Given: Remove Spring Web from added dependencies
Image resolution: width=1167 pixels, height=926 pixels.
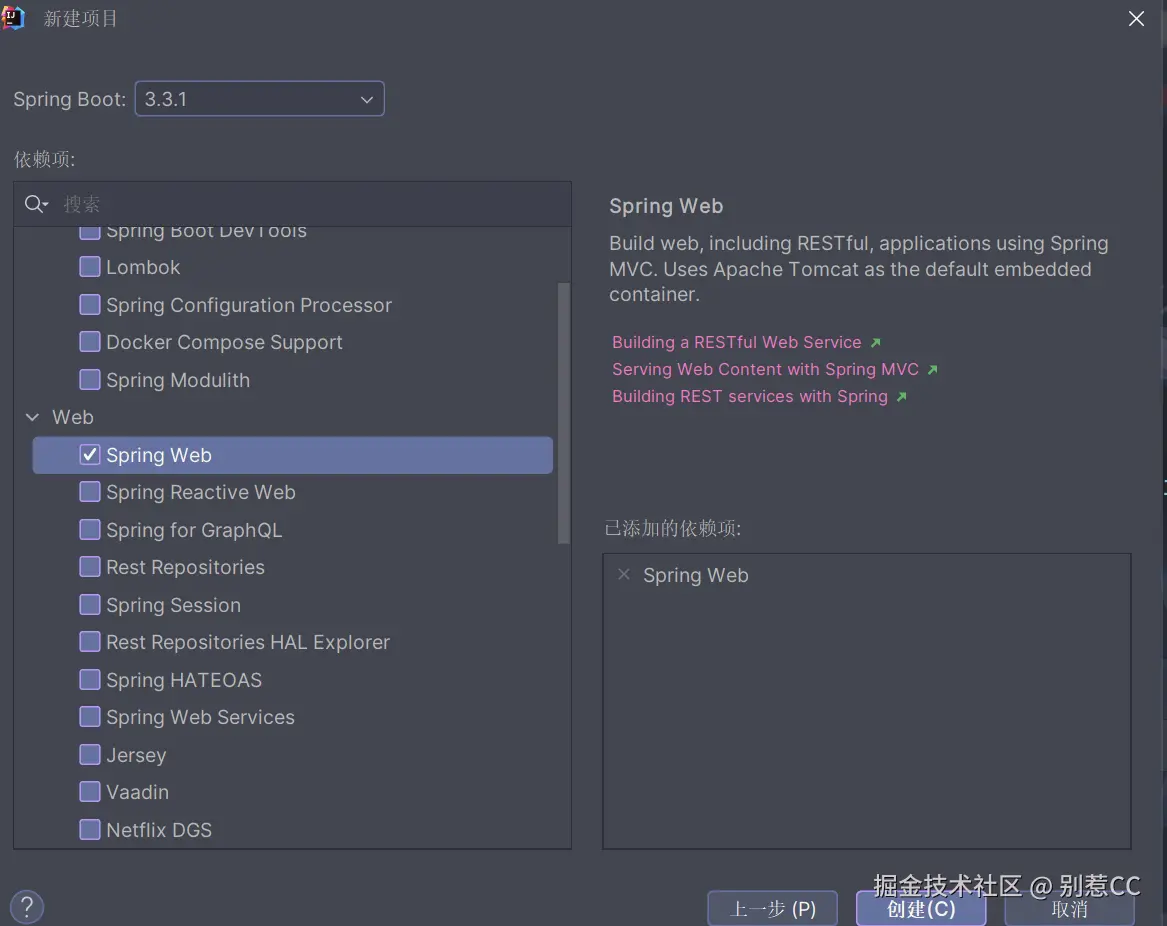Looking at the screenshot, I should pos(624,575).
